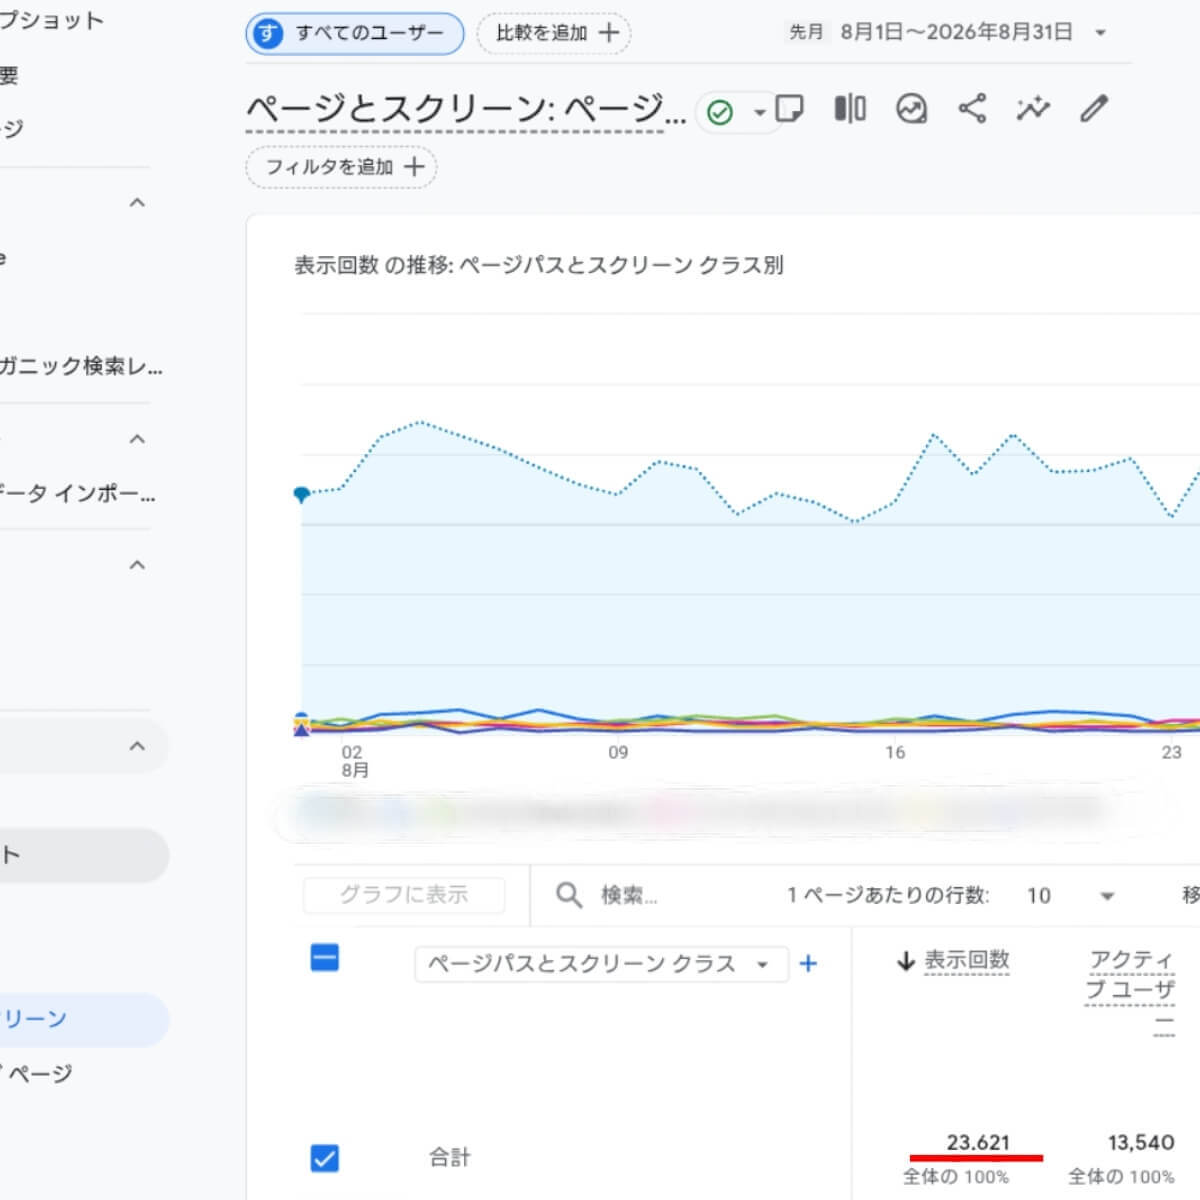Open the report notes (annotation) icon

point(789,108)
